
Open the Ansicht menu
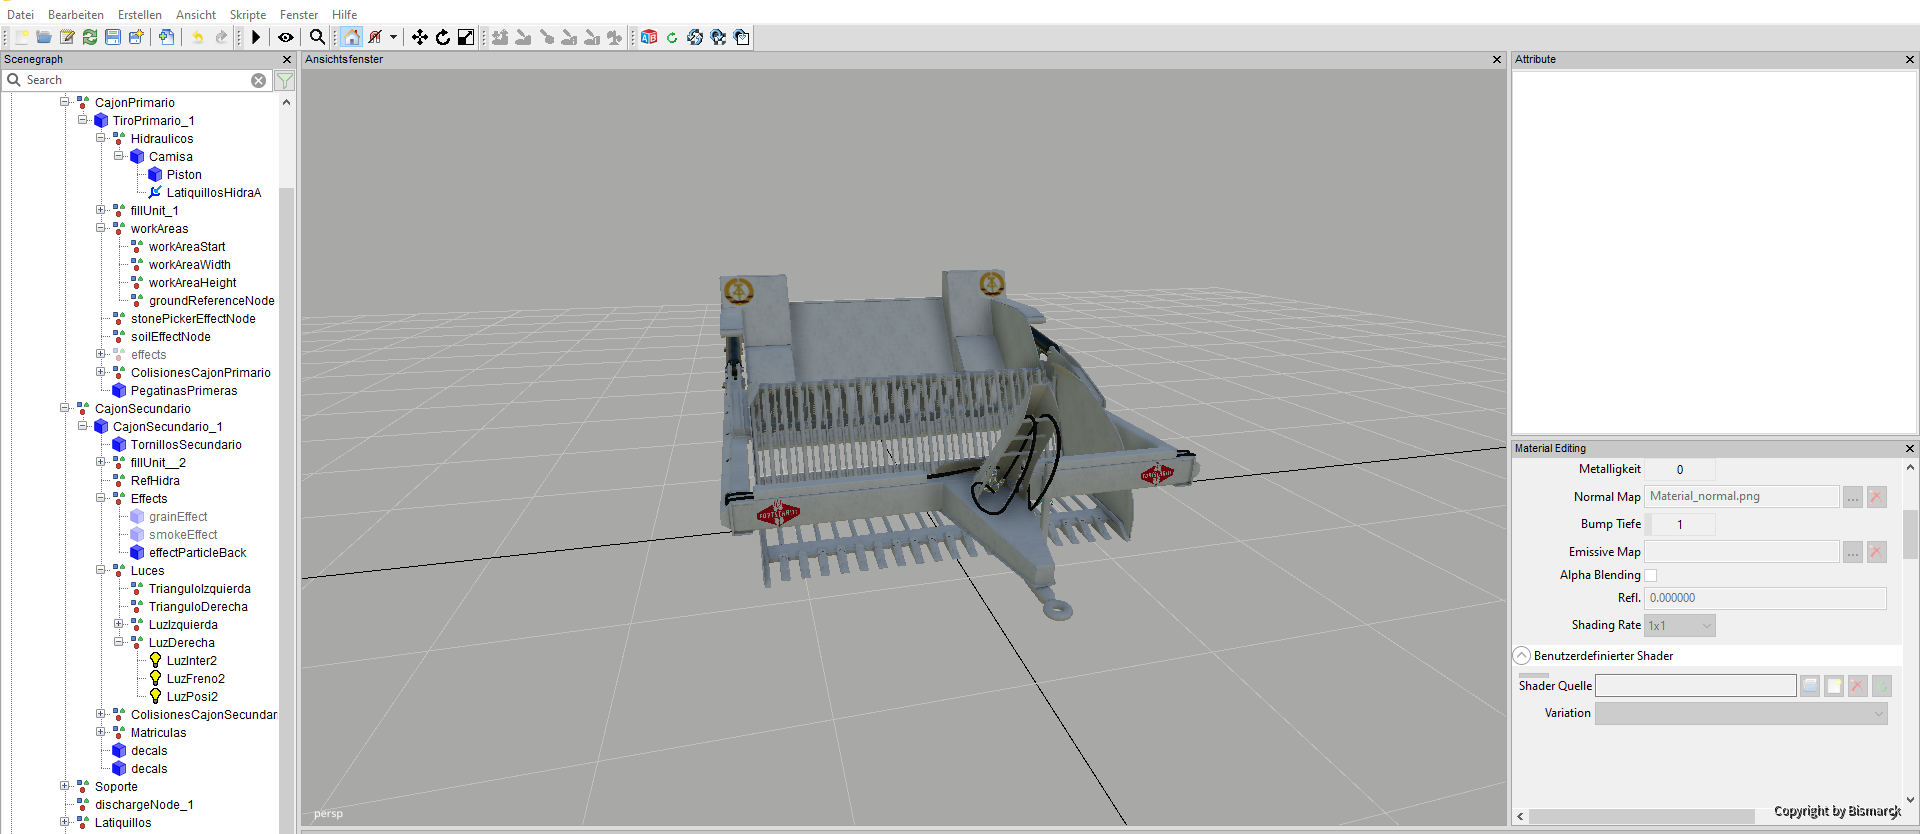tap(196, 15)
